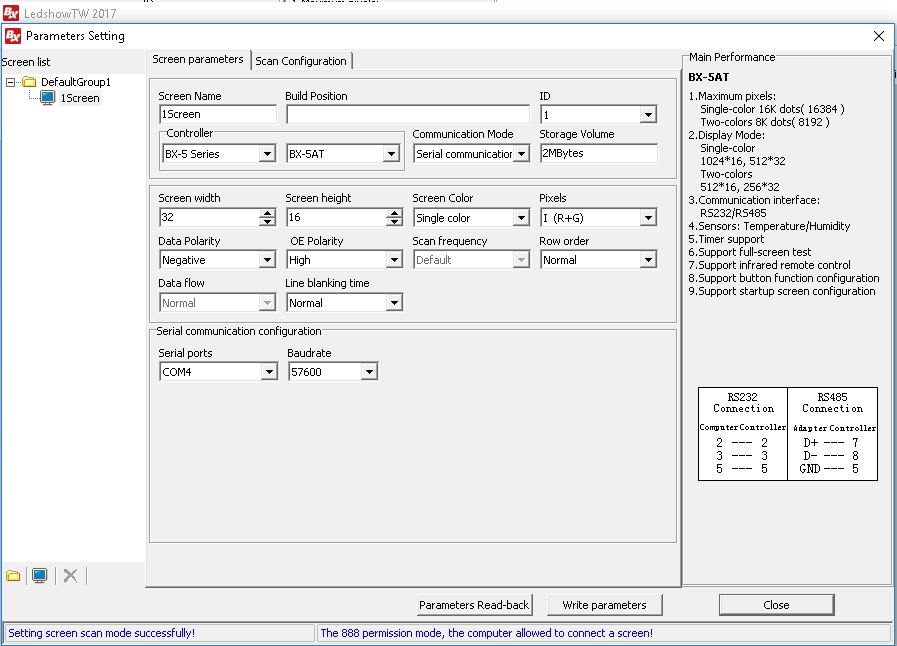Open the Pixels dropdown

pos(648,218)
